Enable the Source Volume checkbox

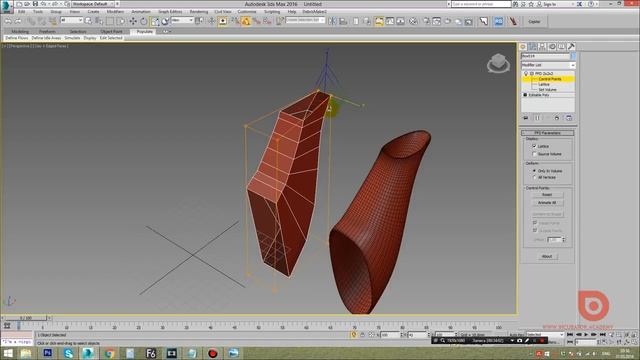(534, 154)
